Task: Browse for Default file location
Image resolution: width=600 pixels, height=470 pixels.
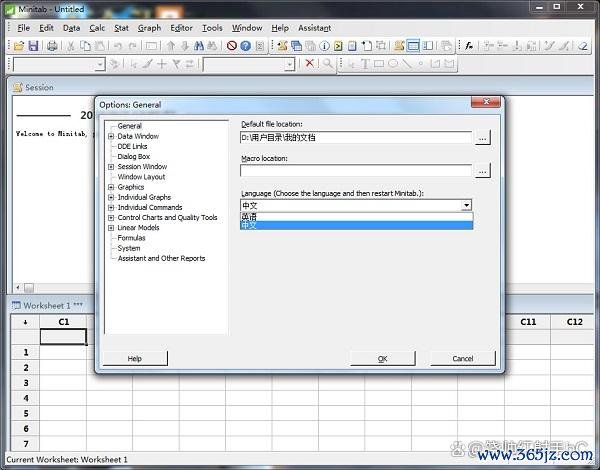Action: (483, 138)
